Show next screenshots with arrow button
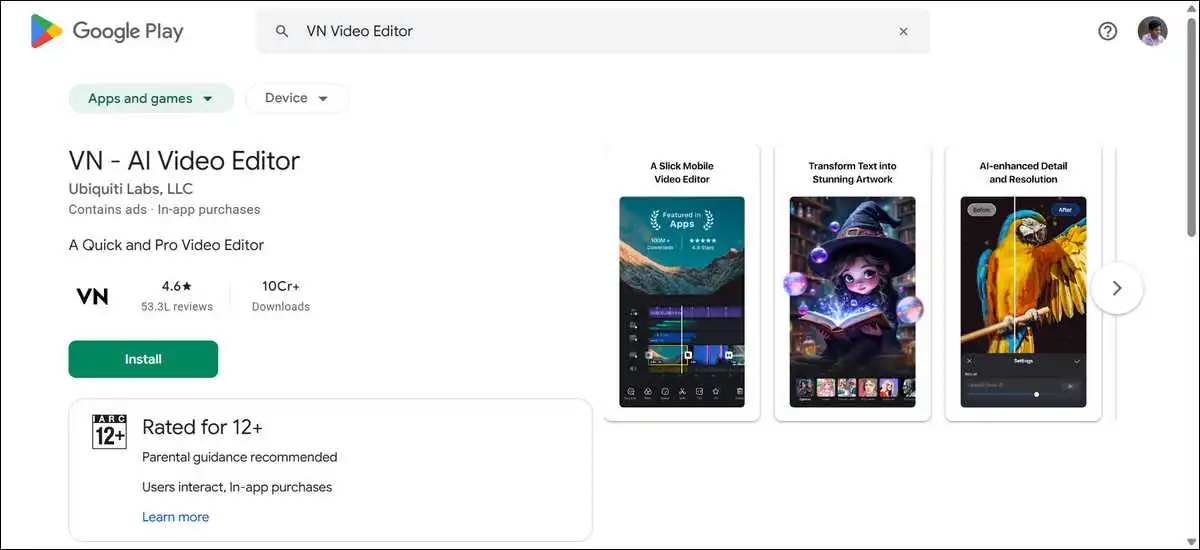Viewport: 1200px width, 550px height. [x=1117, y=288]
